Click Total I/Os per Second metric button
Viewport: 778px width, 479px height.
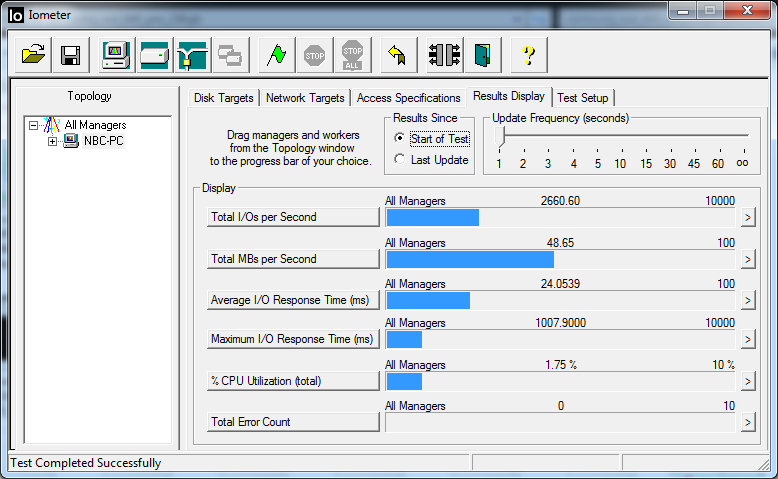coord(293,217)
